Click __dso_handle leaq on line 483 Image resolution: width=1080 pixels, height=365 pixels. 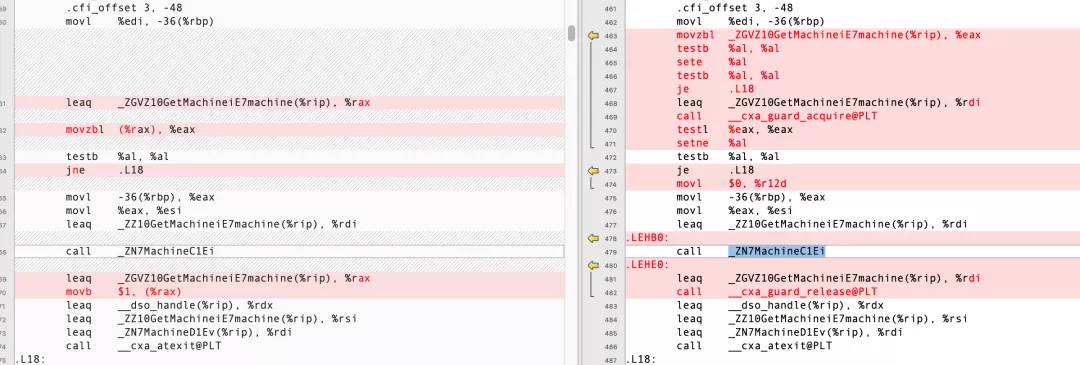[780, 305]
